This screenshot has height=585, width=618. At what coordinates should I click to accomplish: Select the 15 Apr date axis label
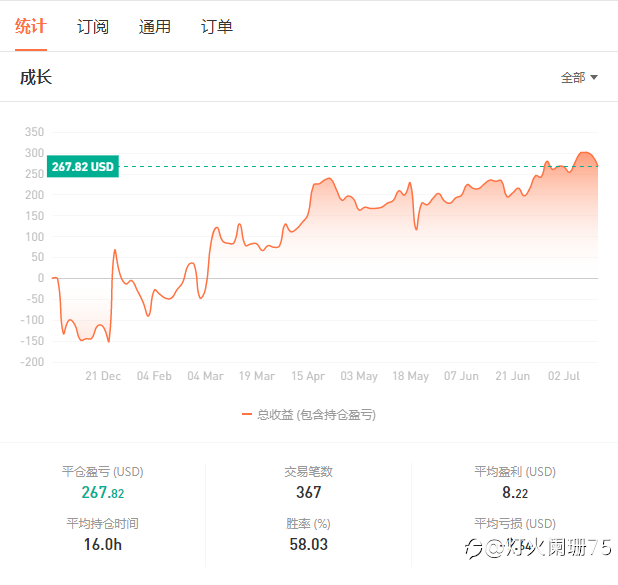(308, 376)
